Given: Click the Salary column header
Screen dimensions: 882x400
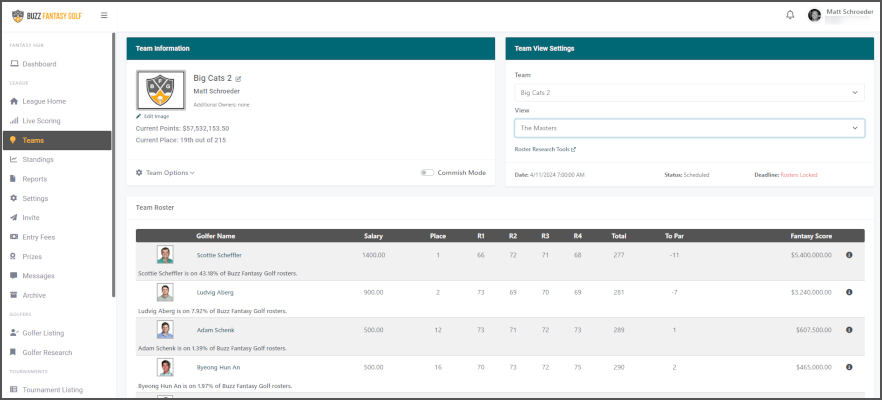Looking at the screenshot, I should pos(374,236).
